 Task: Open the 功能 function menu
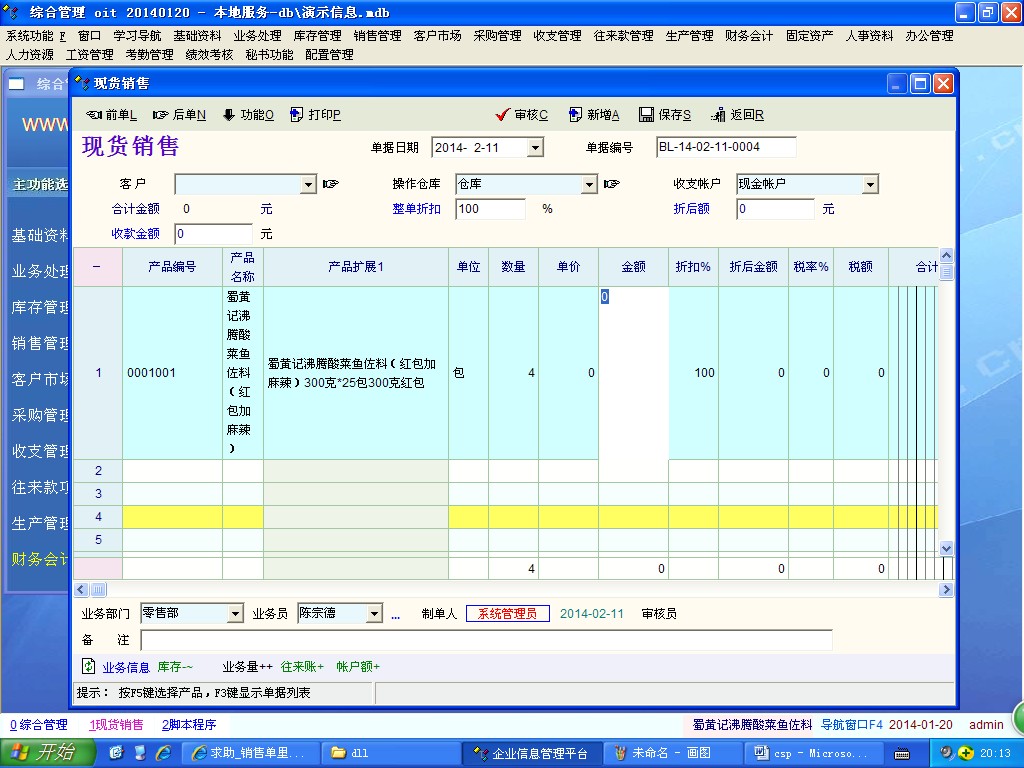(248, 115)
